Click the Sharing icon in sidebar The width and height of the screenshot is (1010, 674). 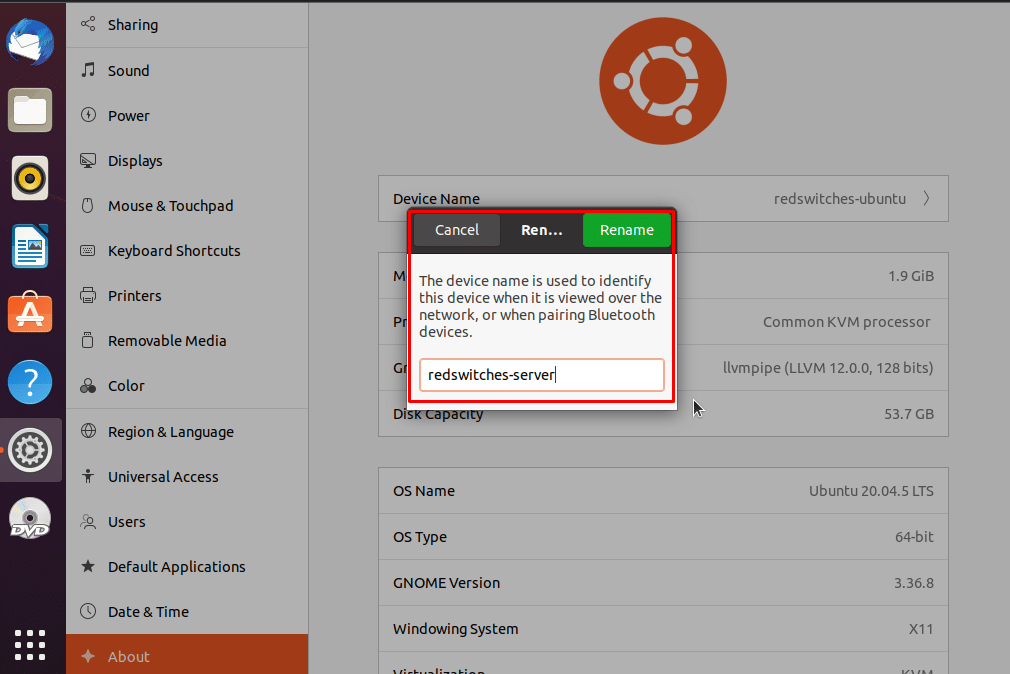88,24
